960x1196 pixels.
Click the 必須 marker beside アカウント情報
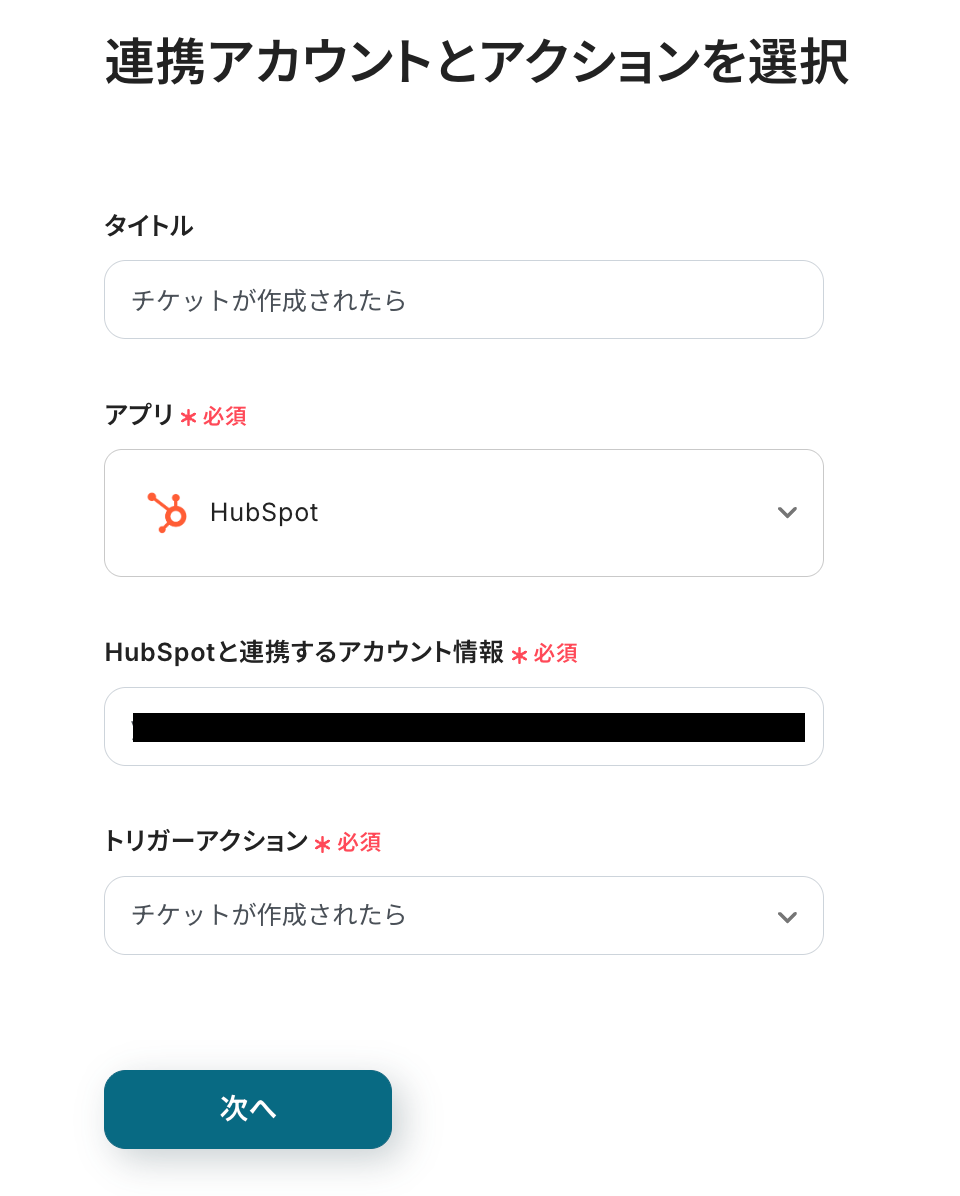tap(555, 654)
